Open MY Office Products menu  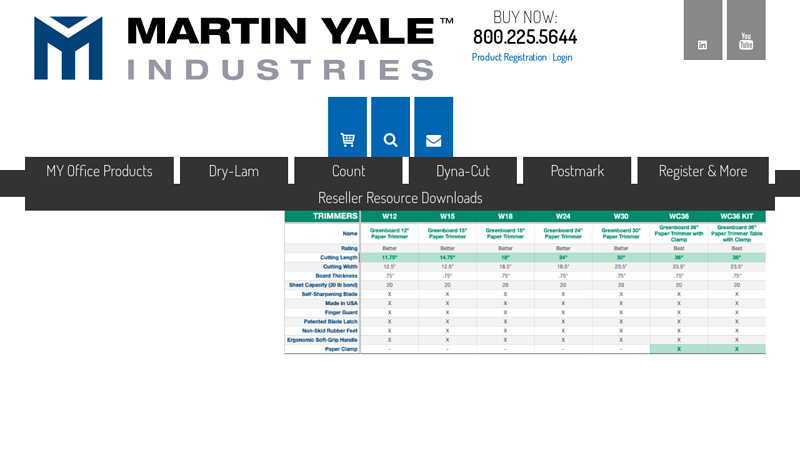tap(99, 171)
